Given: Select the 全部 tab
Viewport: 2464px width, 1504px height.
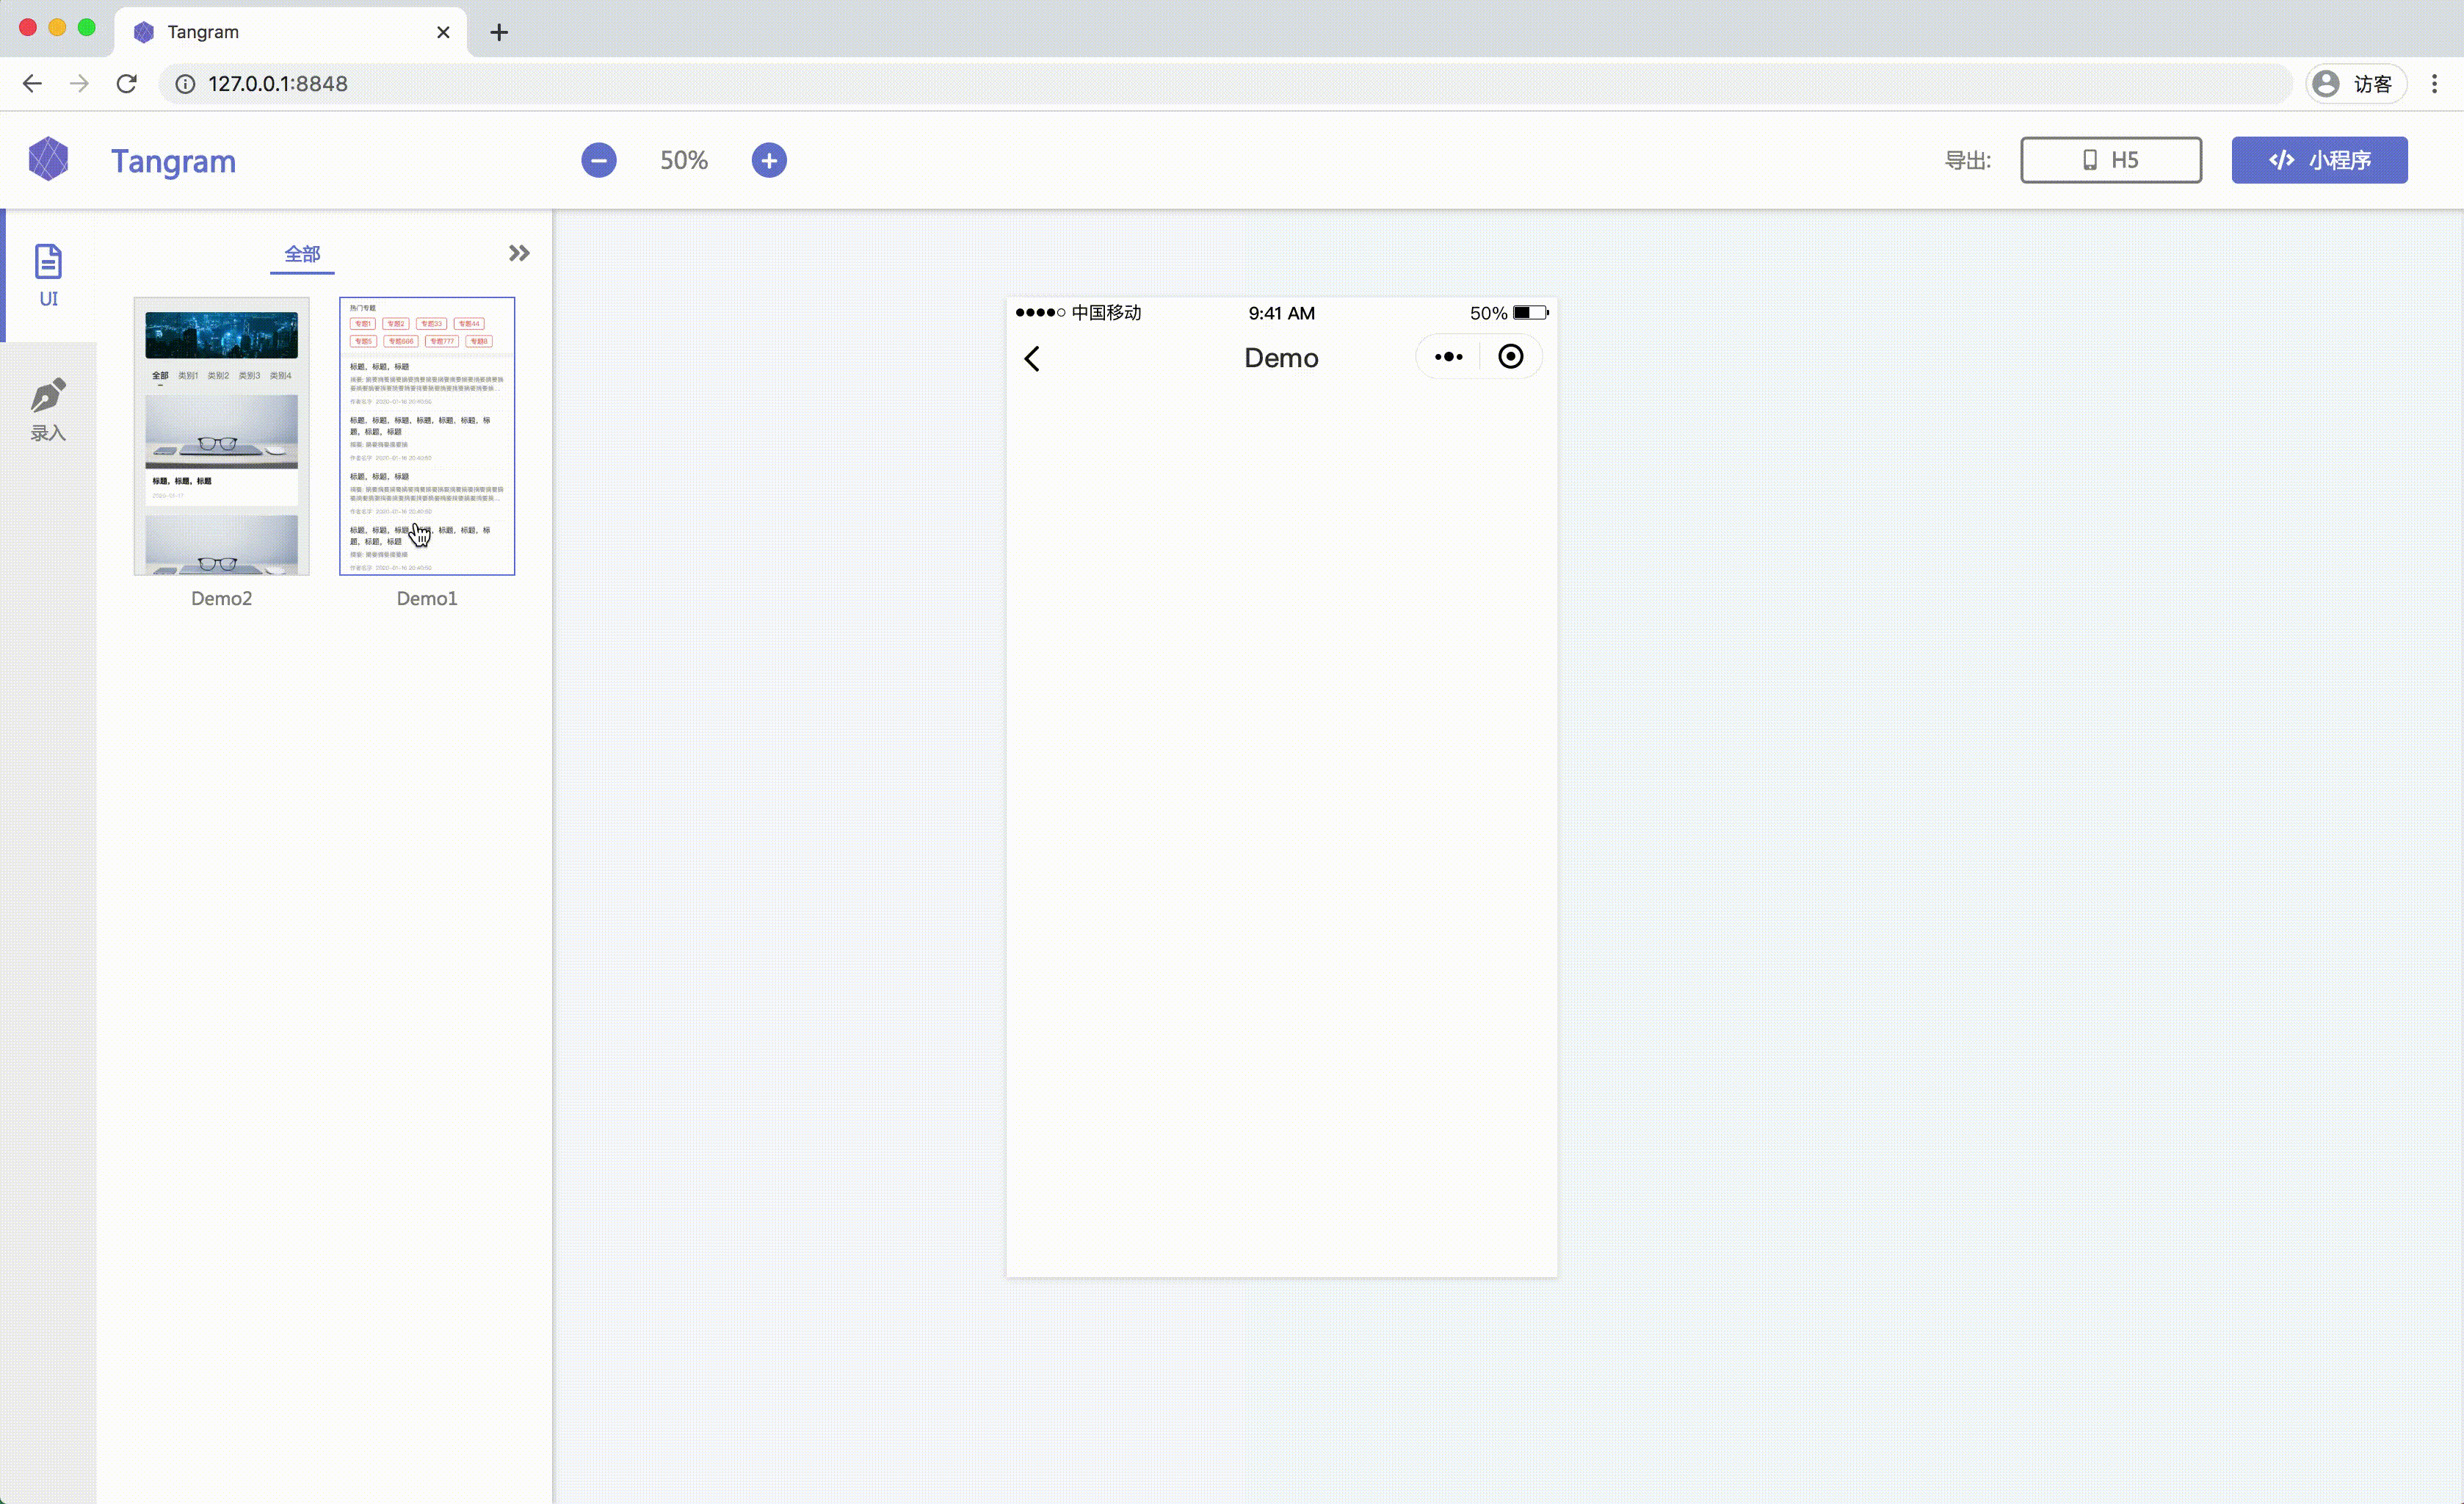Looking at the screenshot, I should click(x=302, y=254).
